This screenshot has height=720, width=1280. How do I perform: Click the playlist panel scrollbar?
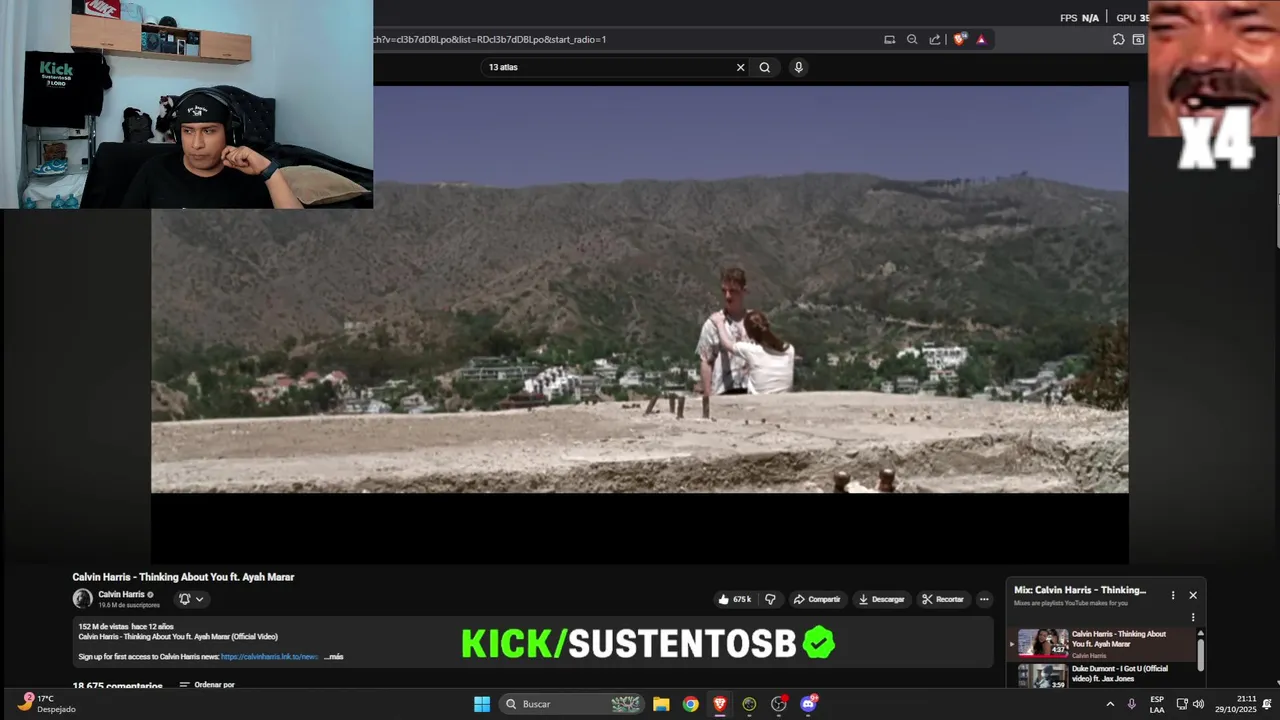point(1201,655)
